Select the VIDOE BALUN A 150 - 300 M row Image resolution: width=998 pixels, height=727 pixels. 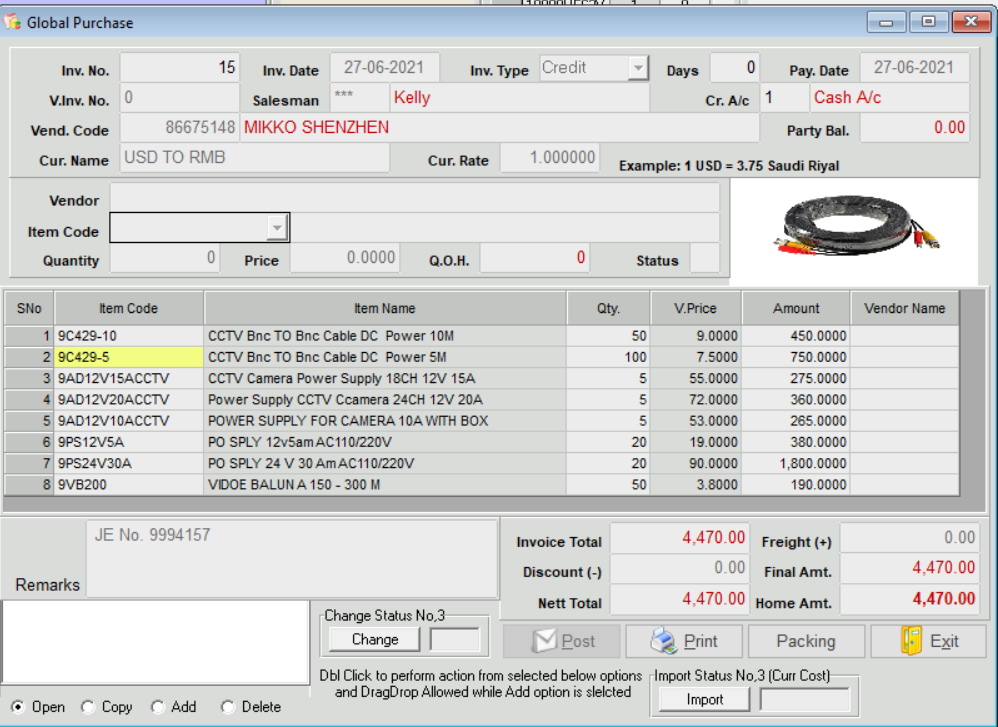(384, 485)
